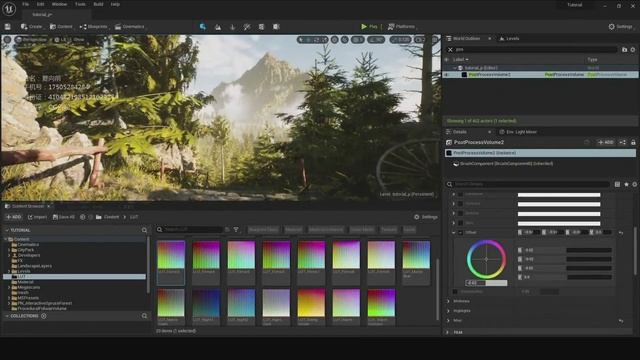Click the filter icon in Content Browser
Image resolution: width=640 pixels, height=360 pixels.
(x=236, y=230)
